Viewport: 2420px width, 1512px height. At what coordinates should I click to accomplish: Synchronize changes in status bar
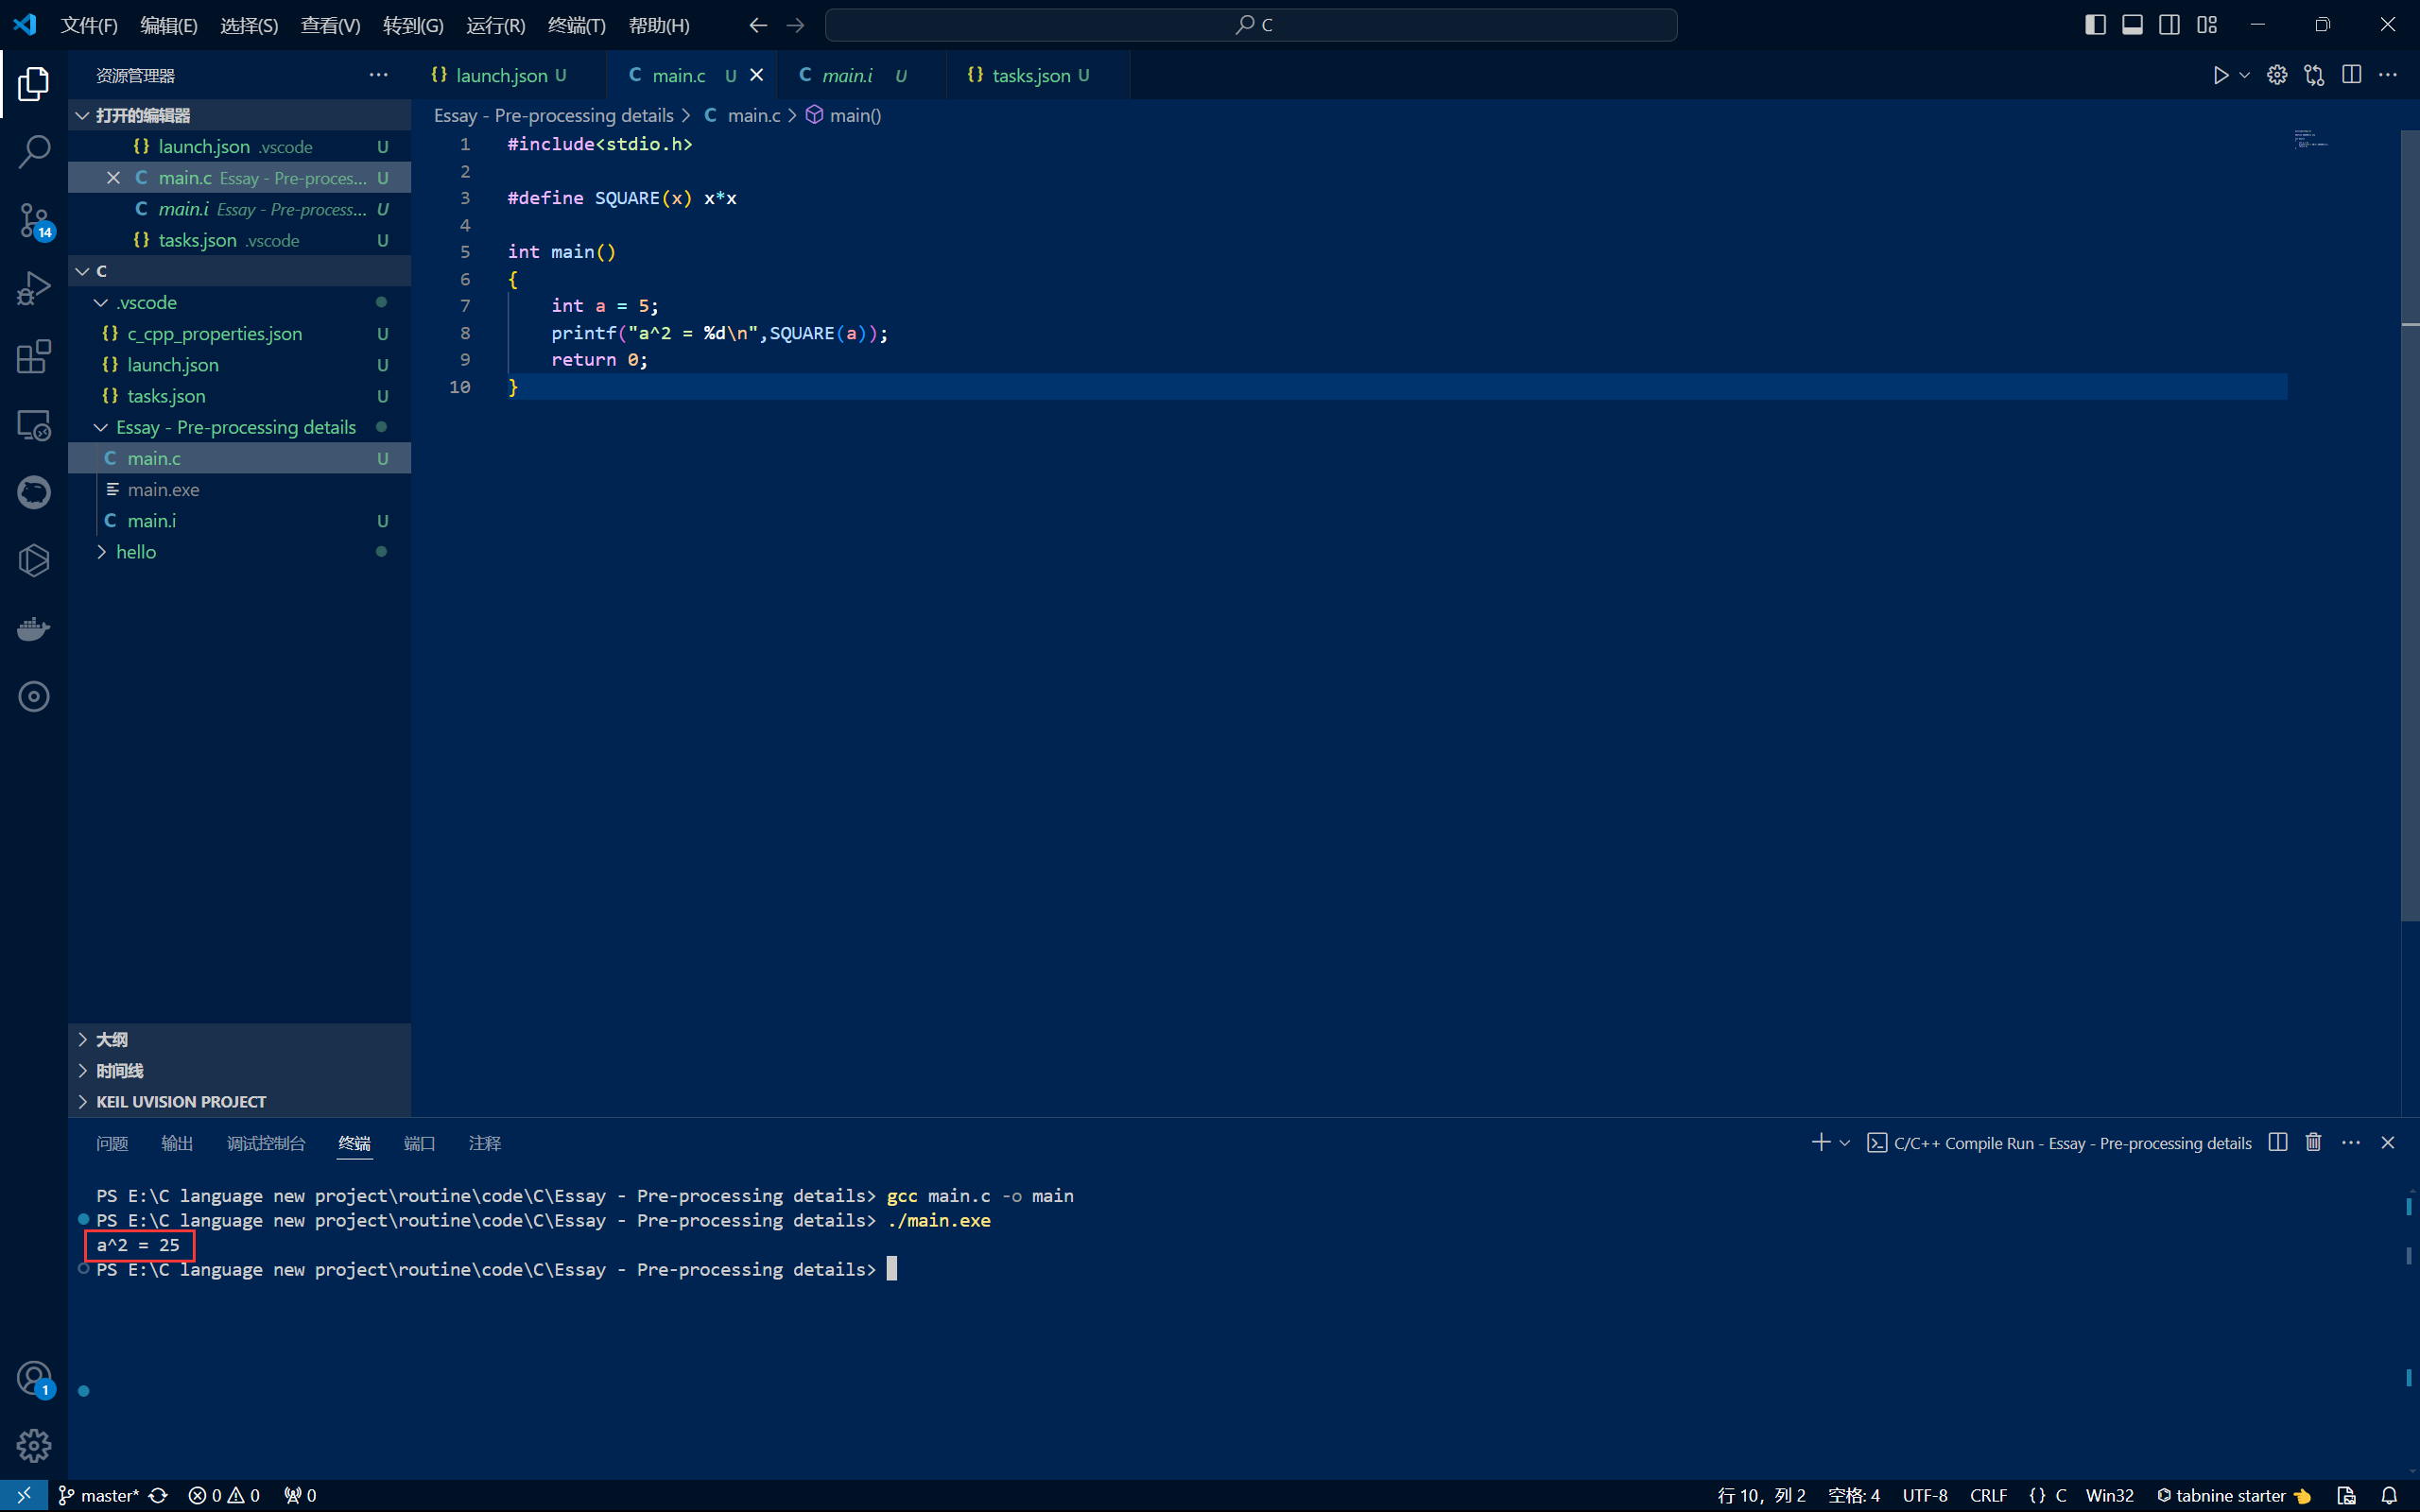click(x=158, y=1495)
